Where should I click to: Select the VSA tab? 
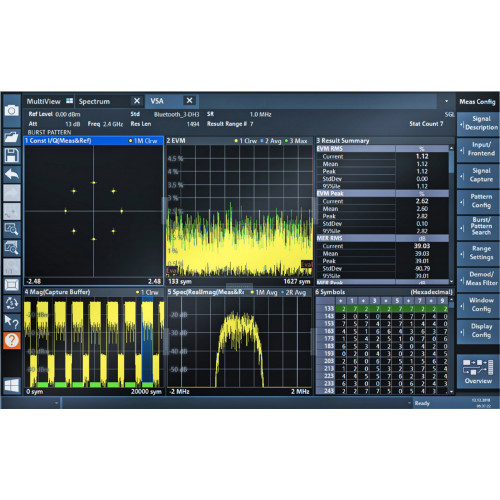[157, 101]
